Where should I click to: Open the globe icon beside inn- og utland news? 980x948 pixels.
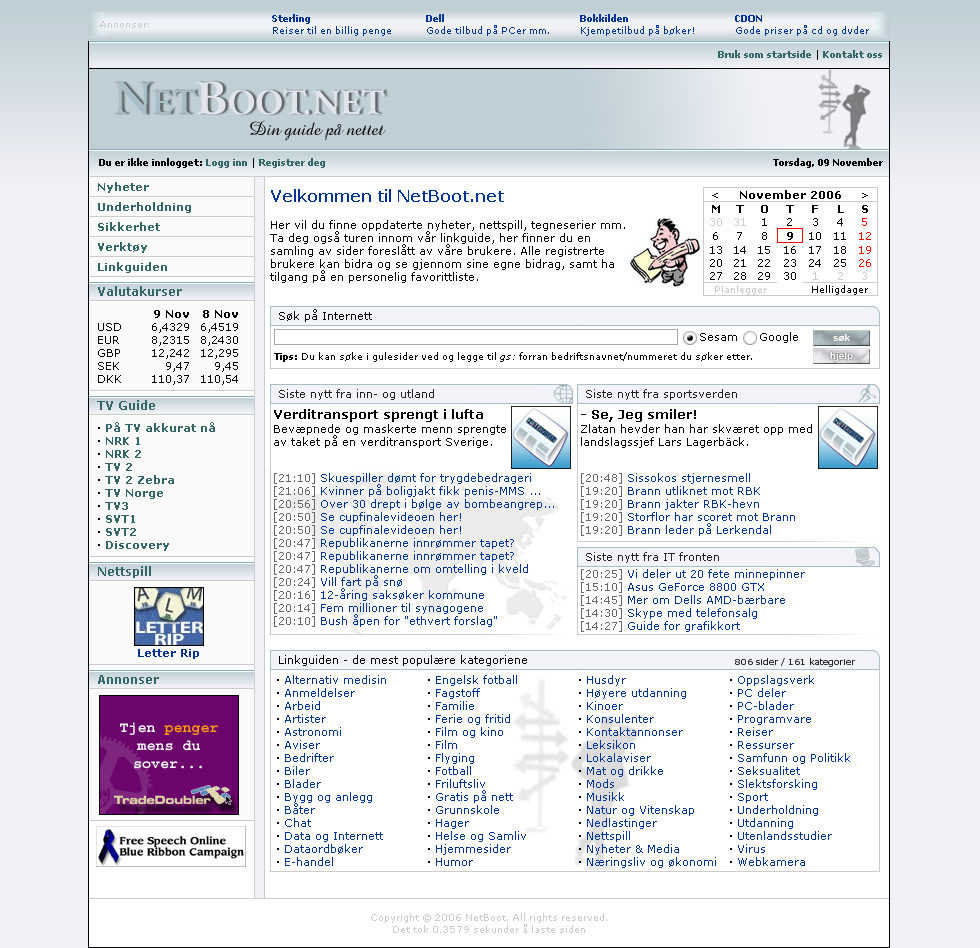click(562, 394)
